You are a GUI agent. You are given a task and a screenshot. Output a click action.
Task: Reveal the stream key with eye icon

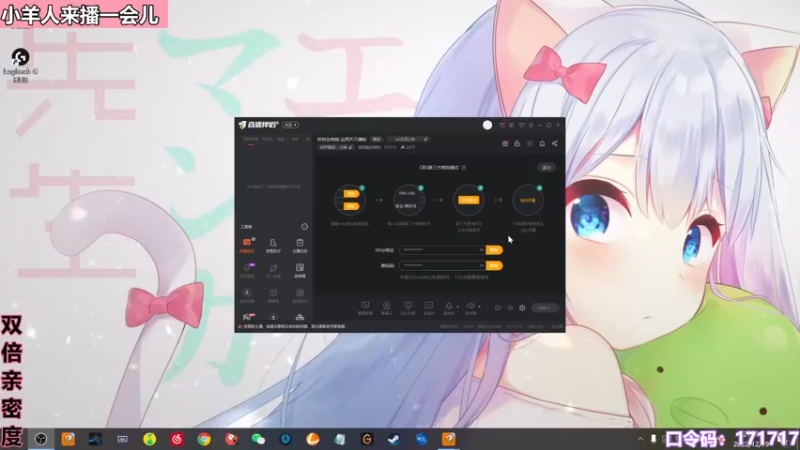[x=481, y=266]
